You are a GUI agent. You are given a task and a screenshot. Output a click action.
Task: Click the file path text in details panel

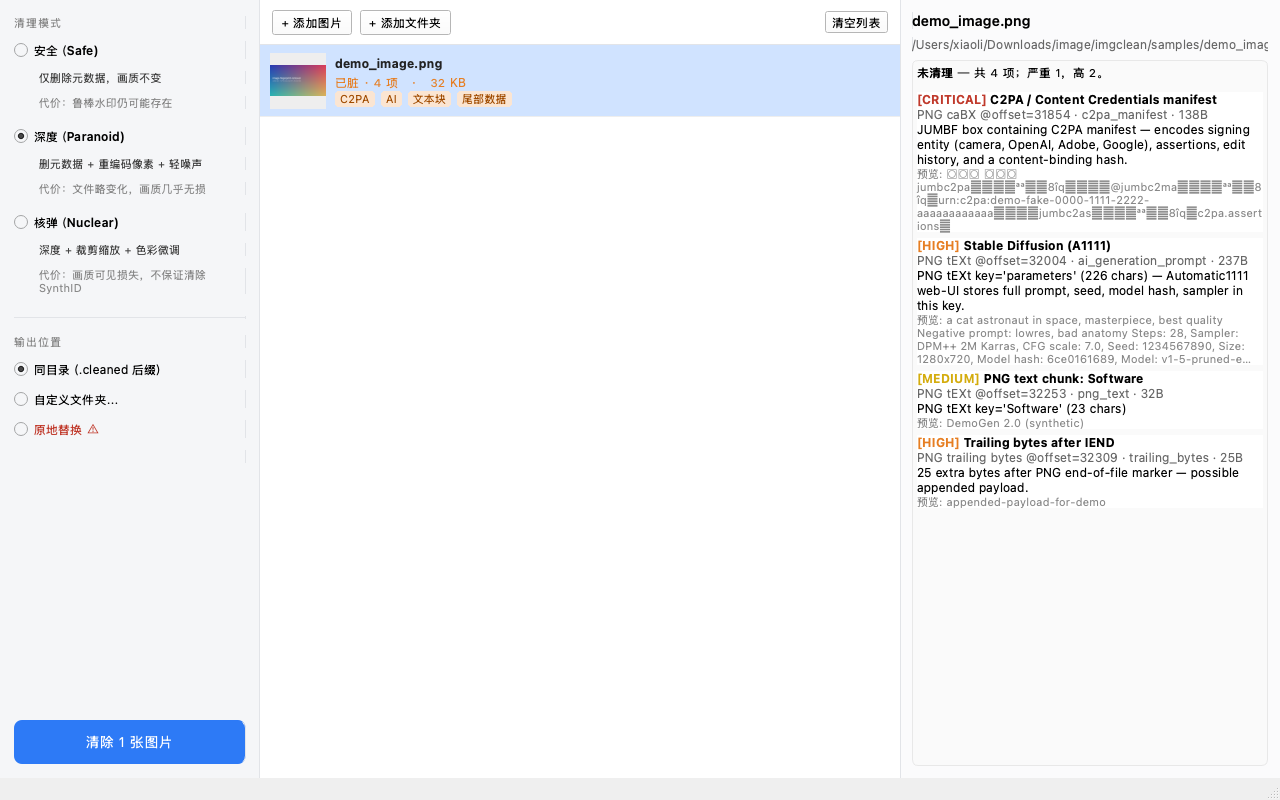tap(1090, 45)
